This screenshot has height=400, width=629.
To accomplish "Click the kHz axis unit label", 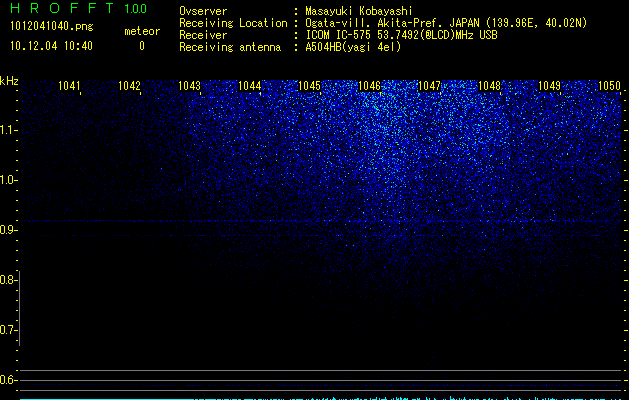I will [x=9, y=81].
